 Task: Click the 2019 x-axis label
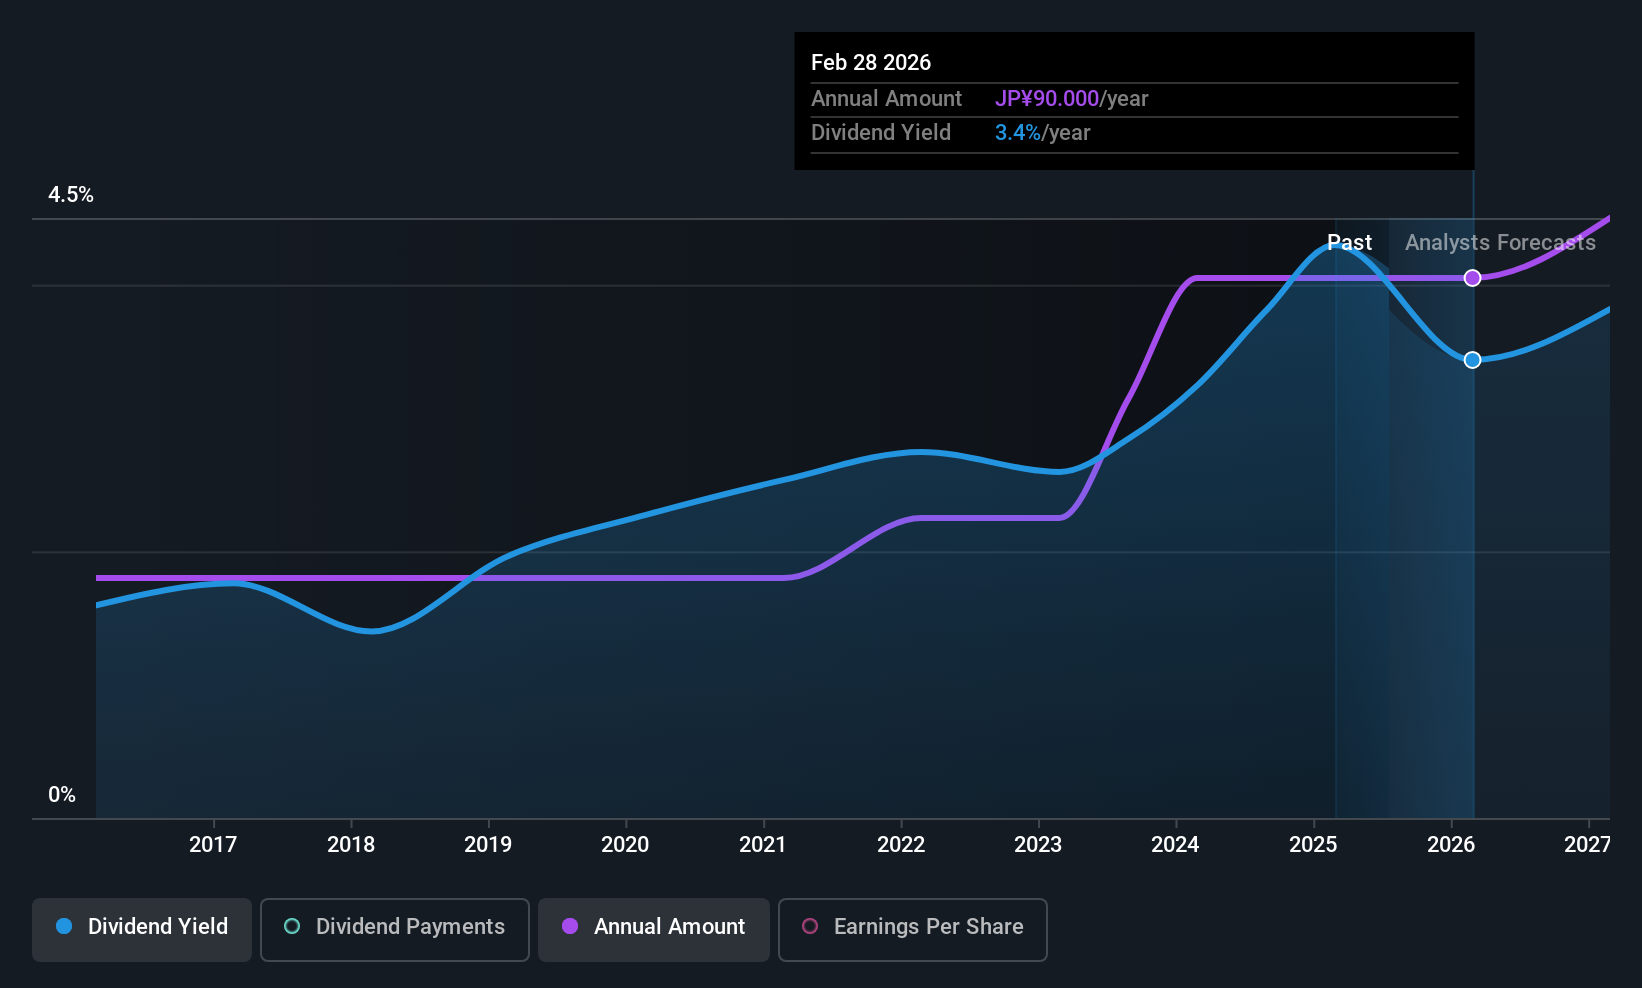pos(488,845)
